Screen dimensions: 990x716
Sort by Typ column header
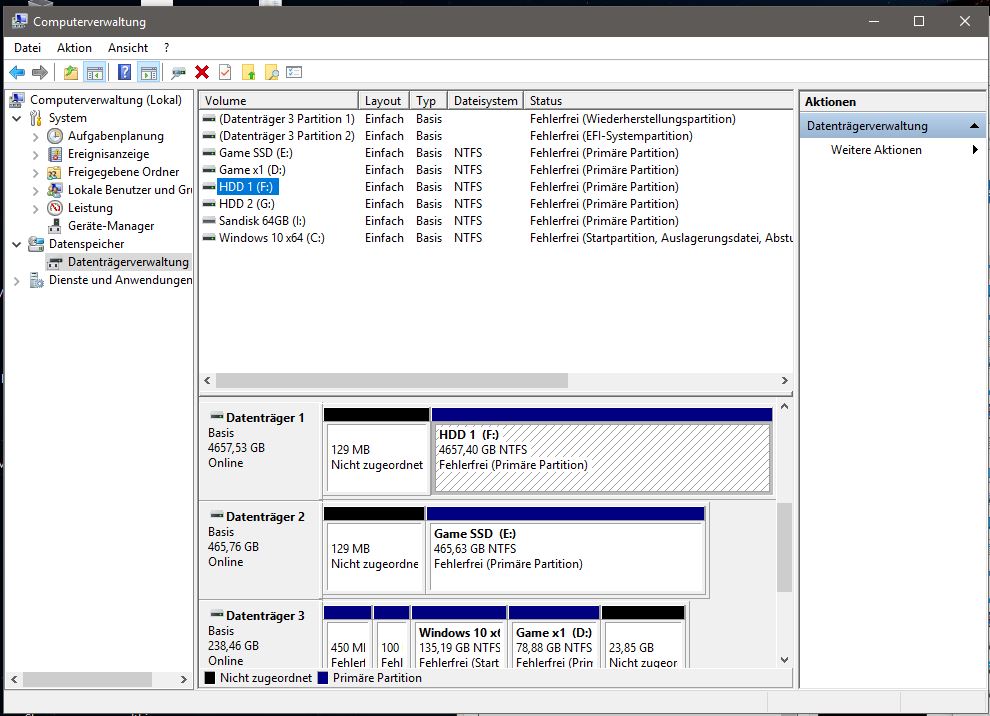428,100
